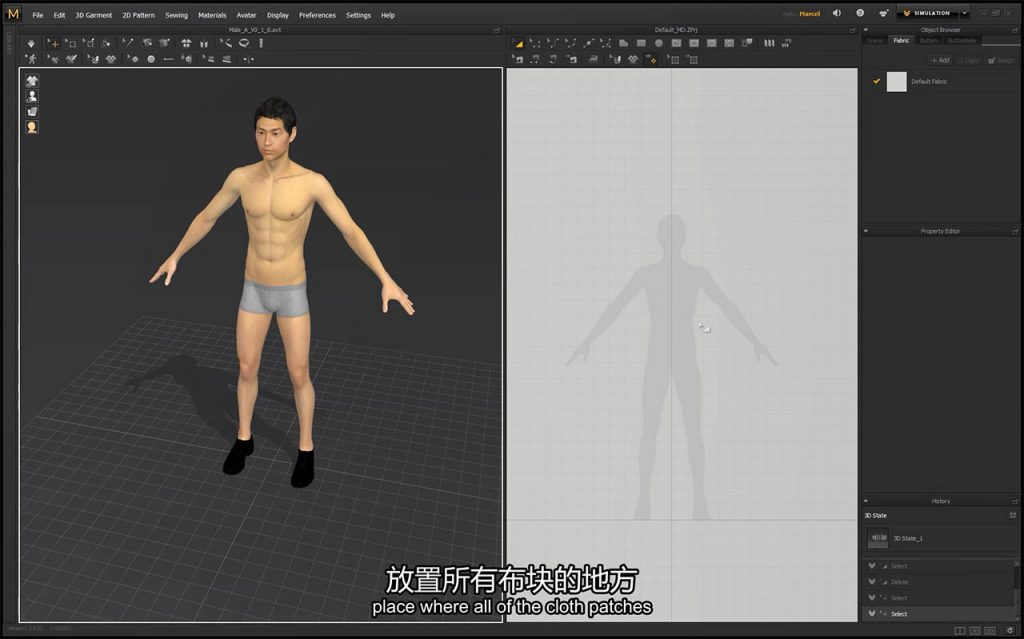Collapse the Object Browser panel arrow
The width and height of the screenshot is (1024, 639).
pyautogui.click(x=866, y=30)
